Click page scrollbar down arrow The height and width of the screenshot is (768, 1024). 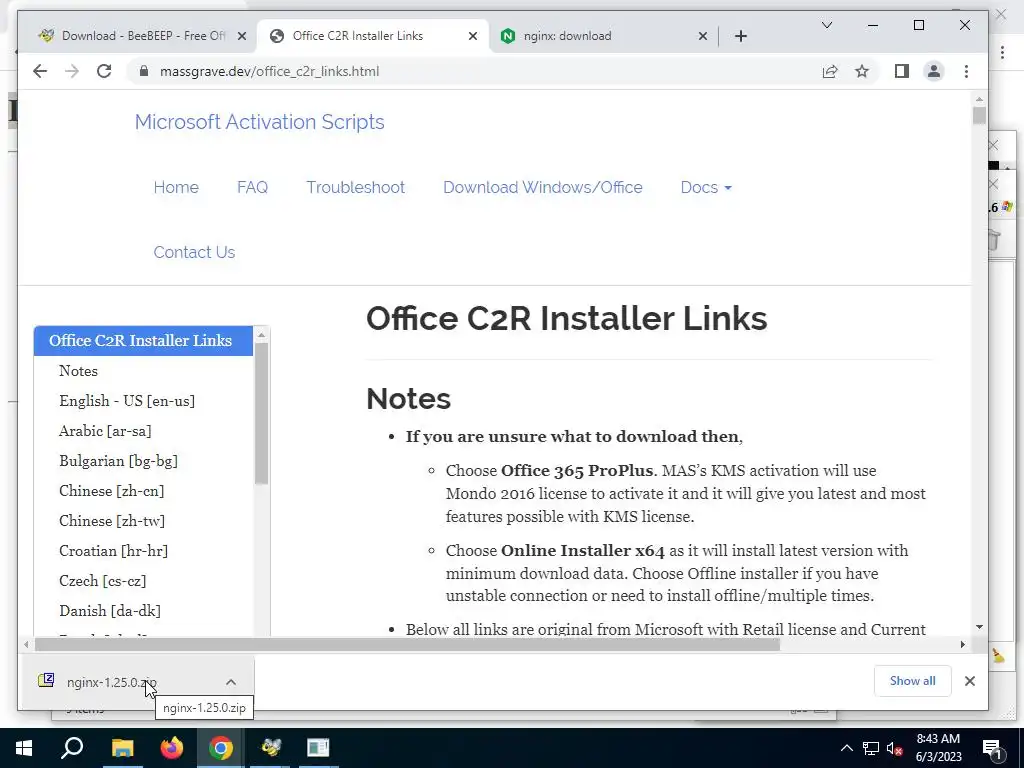click(979, 627)
